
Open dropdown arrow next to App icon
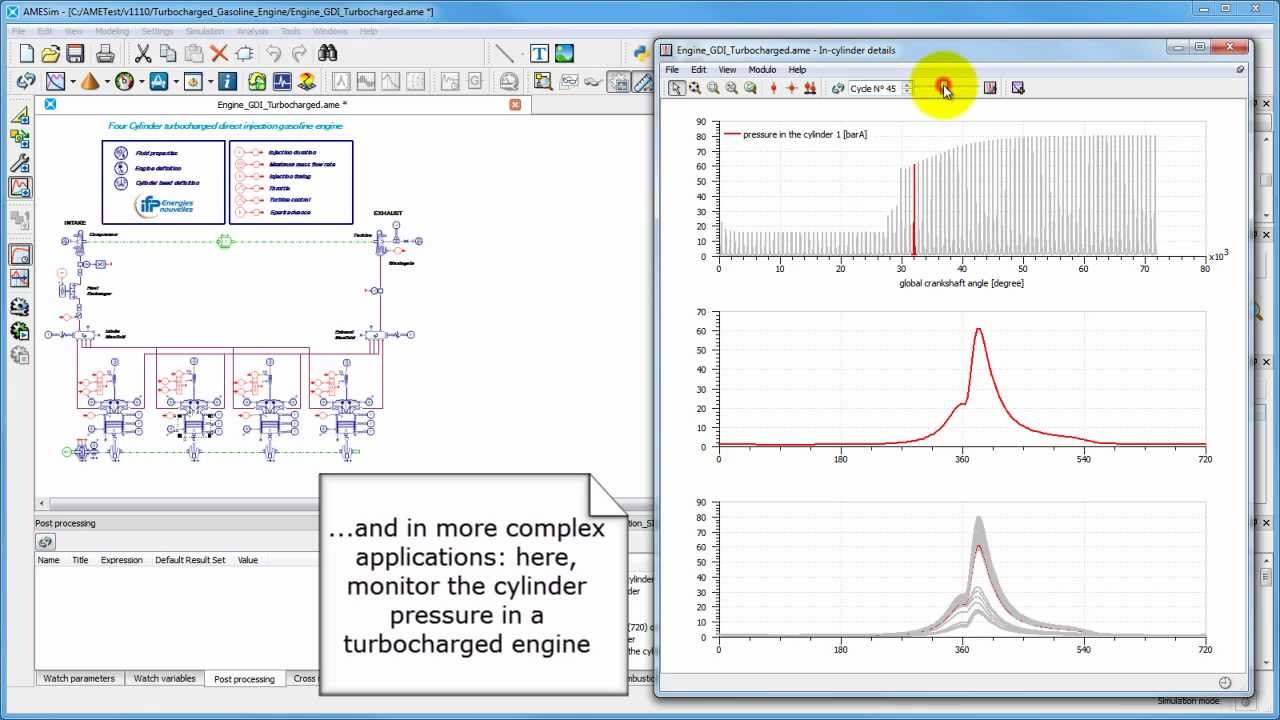(176, 82)
